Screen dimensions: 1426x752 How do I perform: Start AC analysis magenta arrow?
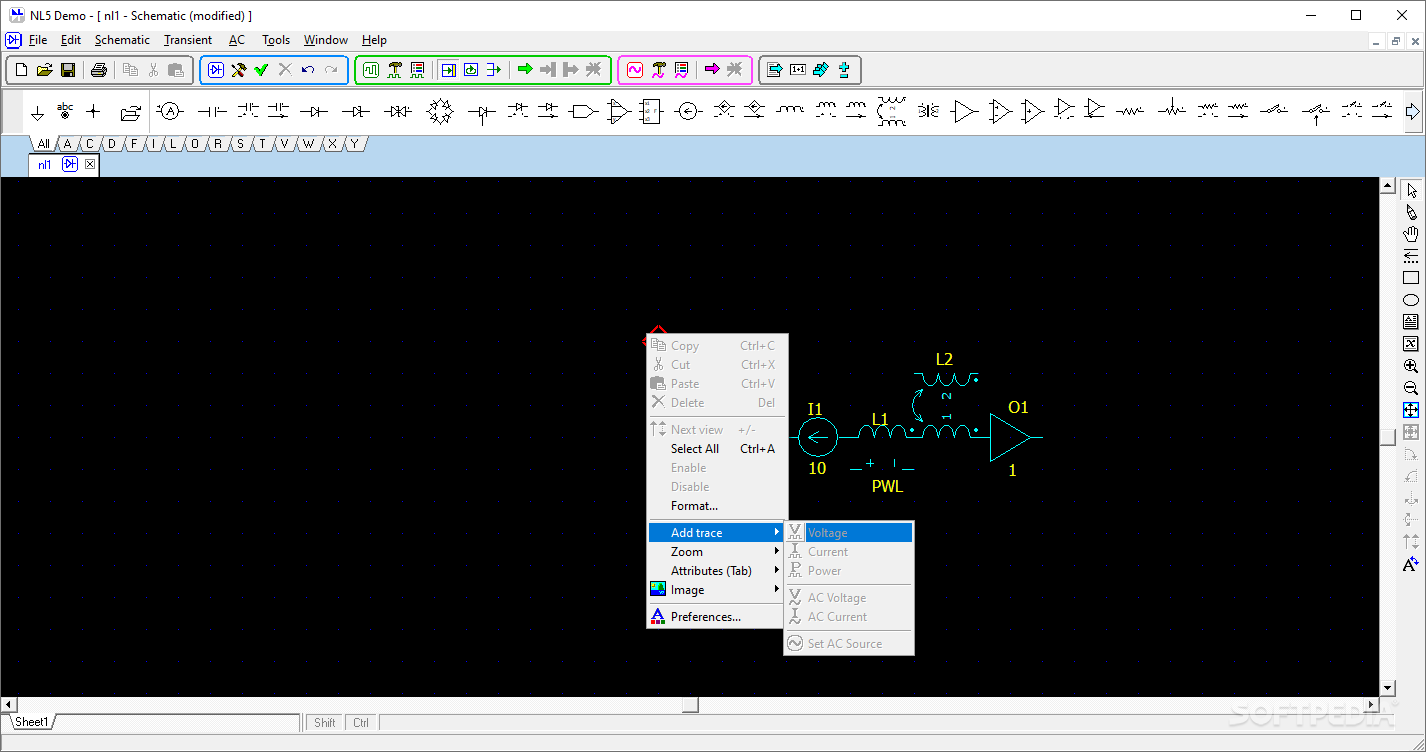coord(712,70)
